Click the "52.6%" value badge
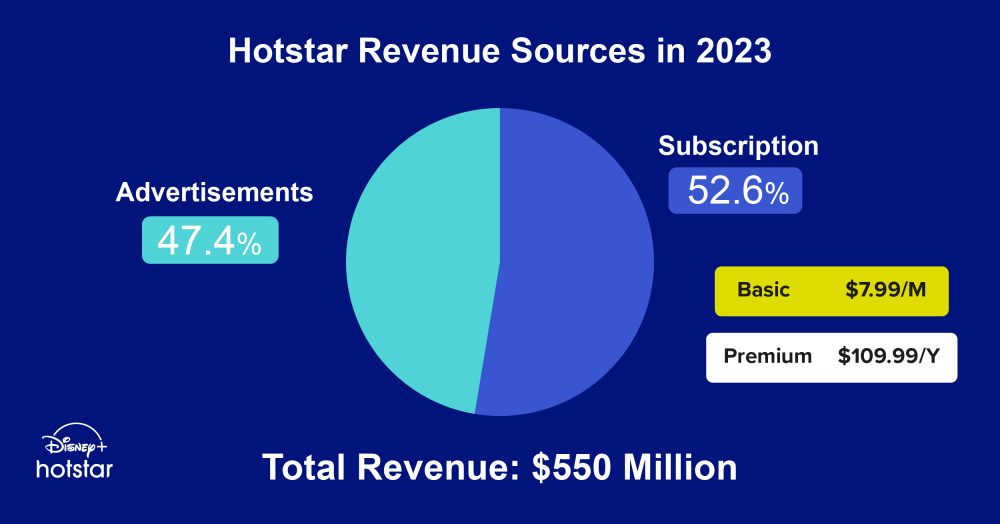1000x524 pixels. (735, 191)
